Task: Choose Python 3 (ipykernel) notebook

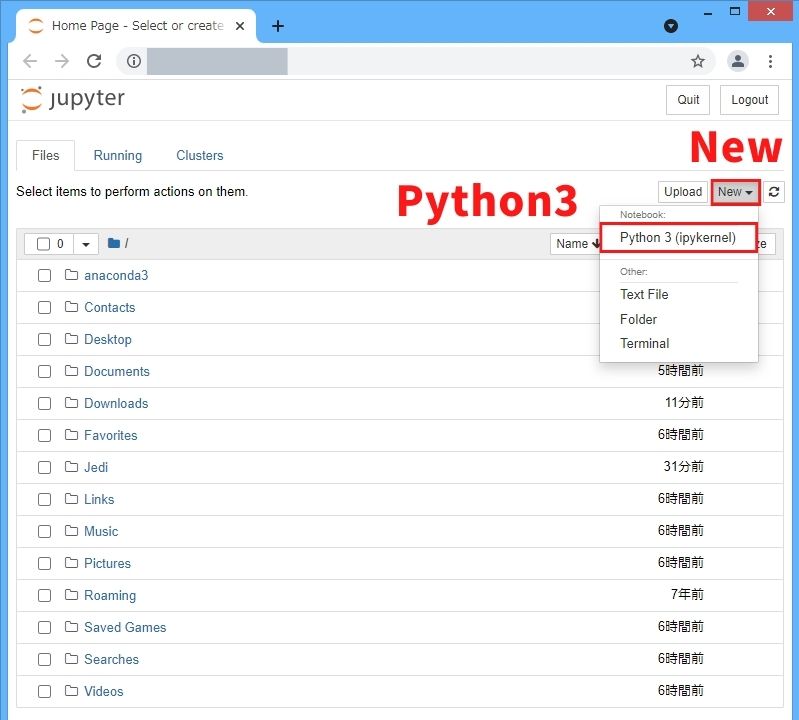Action: [678, 237]
